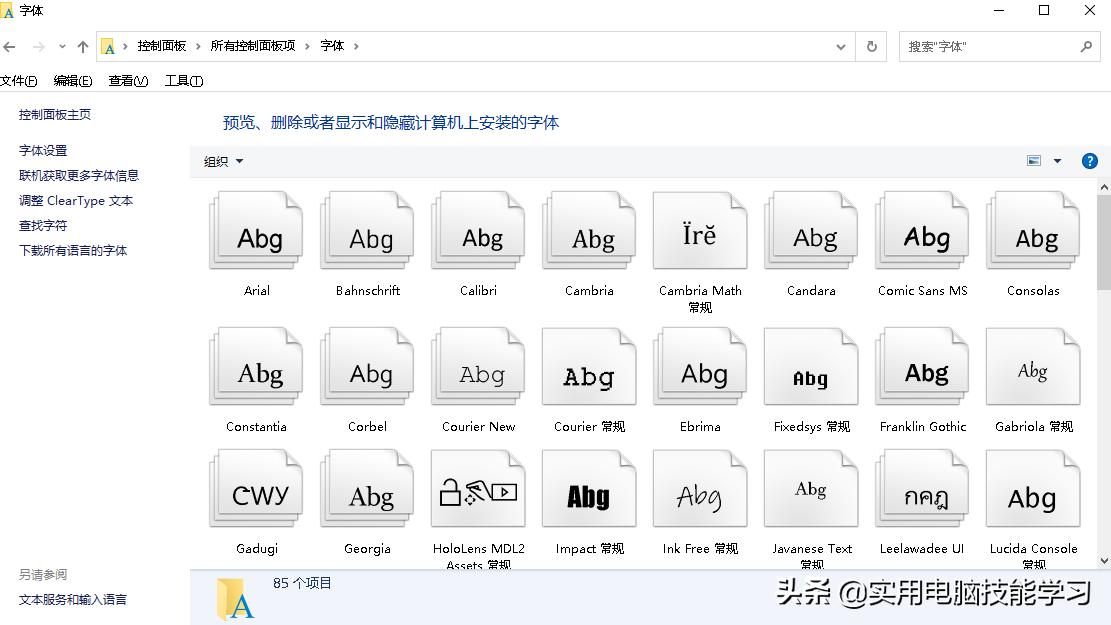This screenshot has height=625, width=1111.
Task: Select the Ink Free 常规 font
Action: [699, 488]
